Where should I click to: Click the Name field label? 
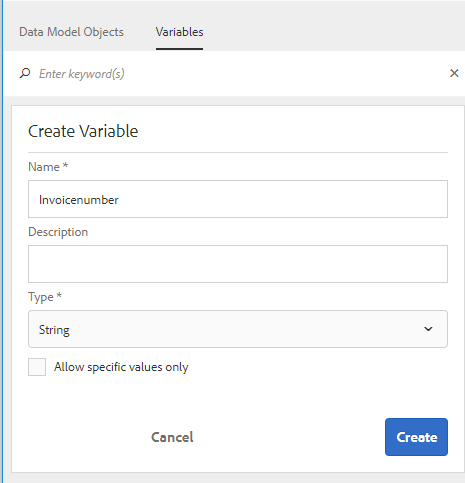coord(48,167)
